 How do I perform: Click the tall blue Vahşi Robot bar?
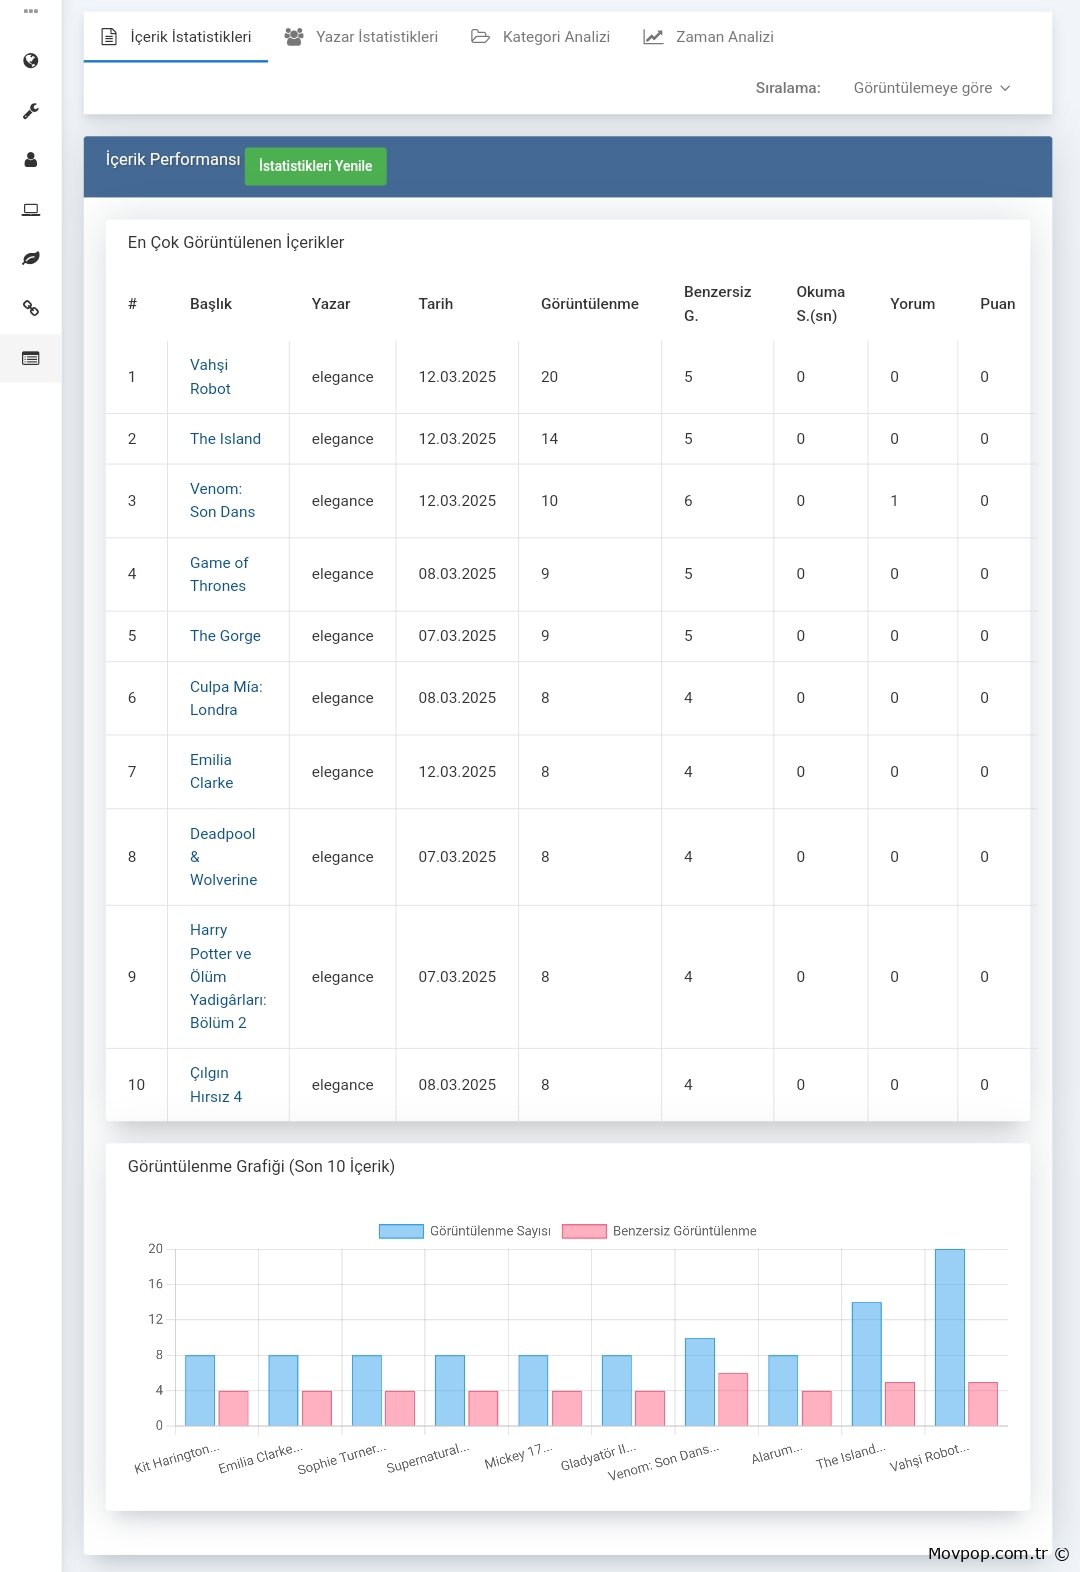click(950, 1337)
